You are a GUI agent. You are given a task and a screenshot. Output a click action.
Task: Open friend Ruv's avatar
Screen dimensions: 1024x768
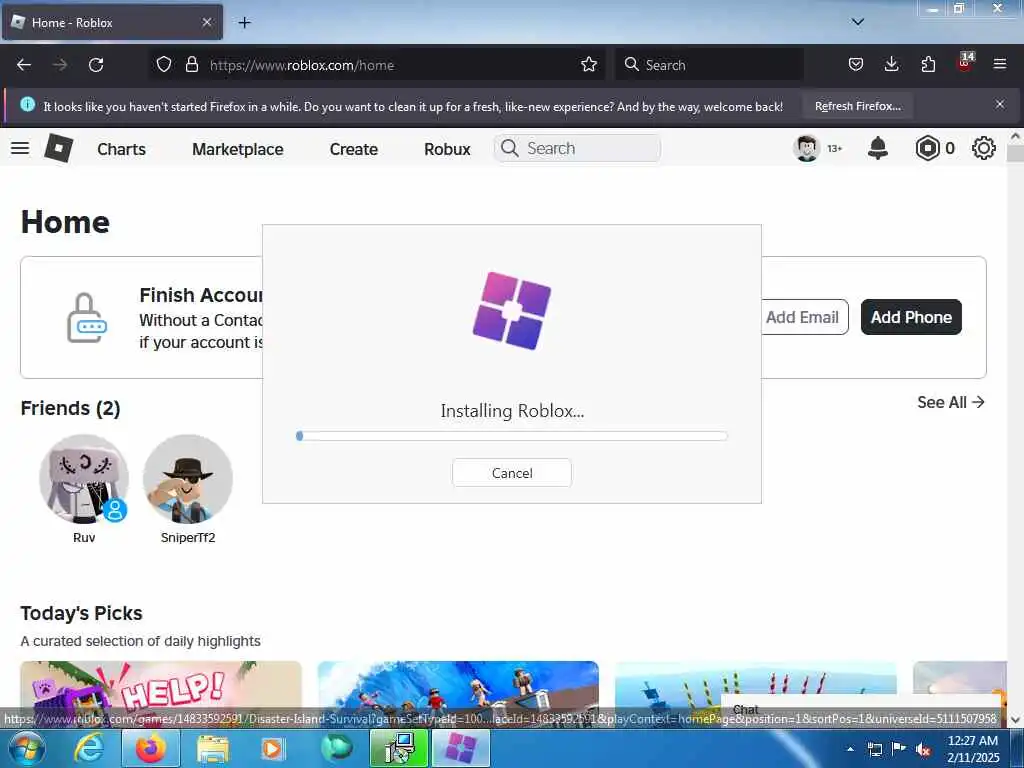pos(84,479)
